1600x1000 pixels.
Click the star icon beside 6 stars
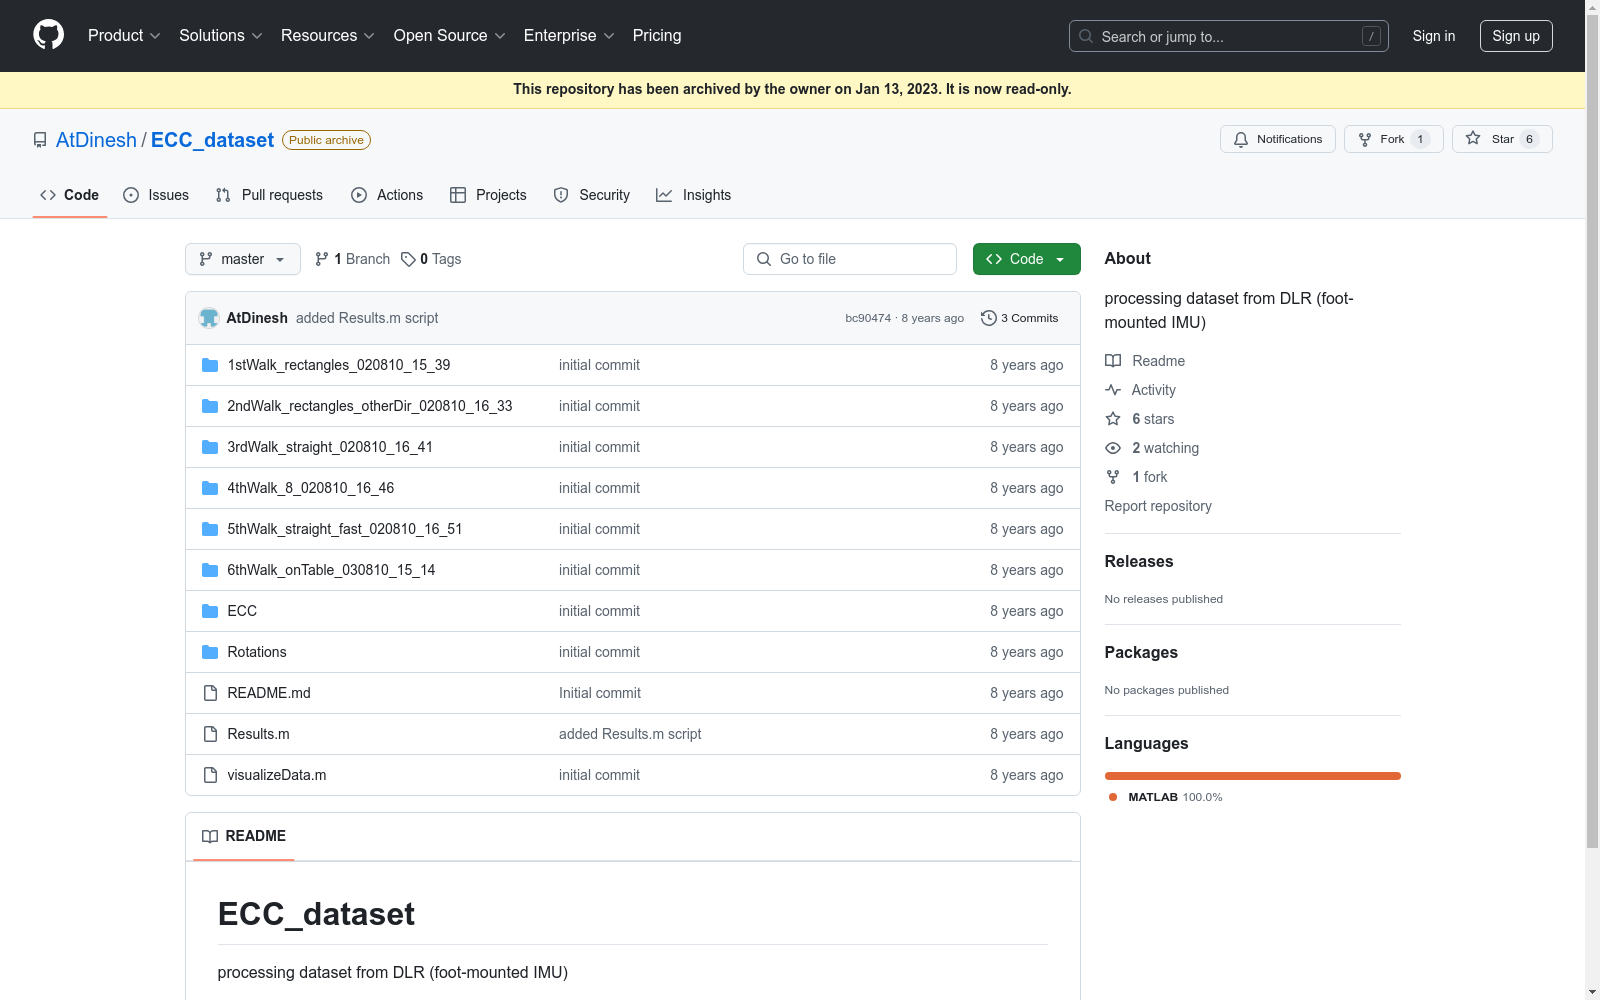(x=1113, y=419)
